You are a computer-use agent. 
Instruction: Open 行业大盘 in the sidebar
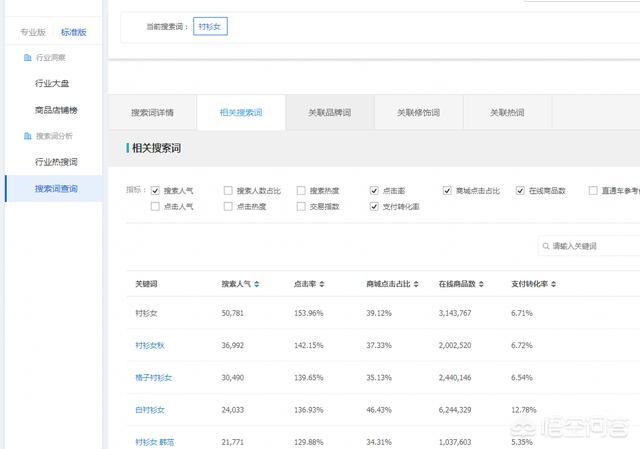tap(52, 84)
